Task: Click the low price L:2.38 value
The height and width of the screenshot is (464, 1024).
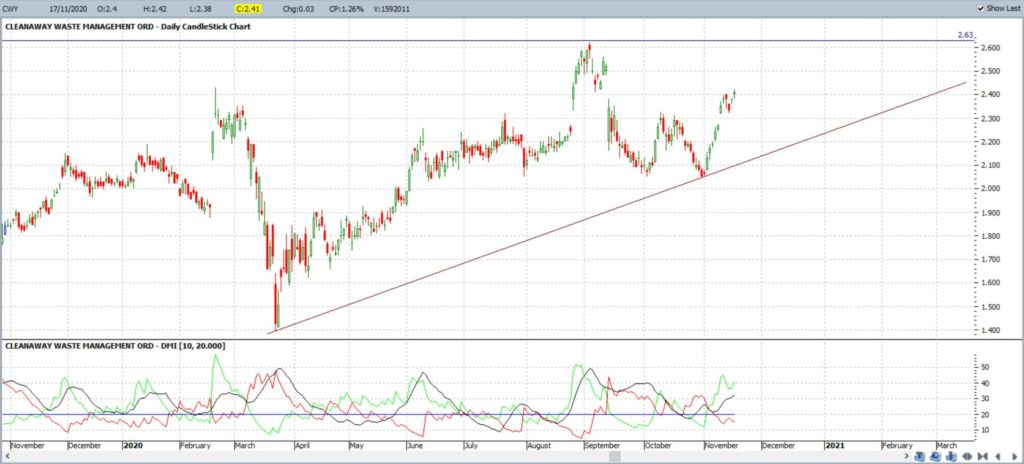Action: click(198, 8)
